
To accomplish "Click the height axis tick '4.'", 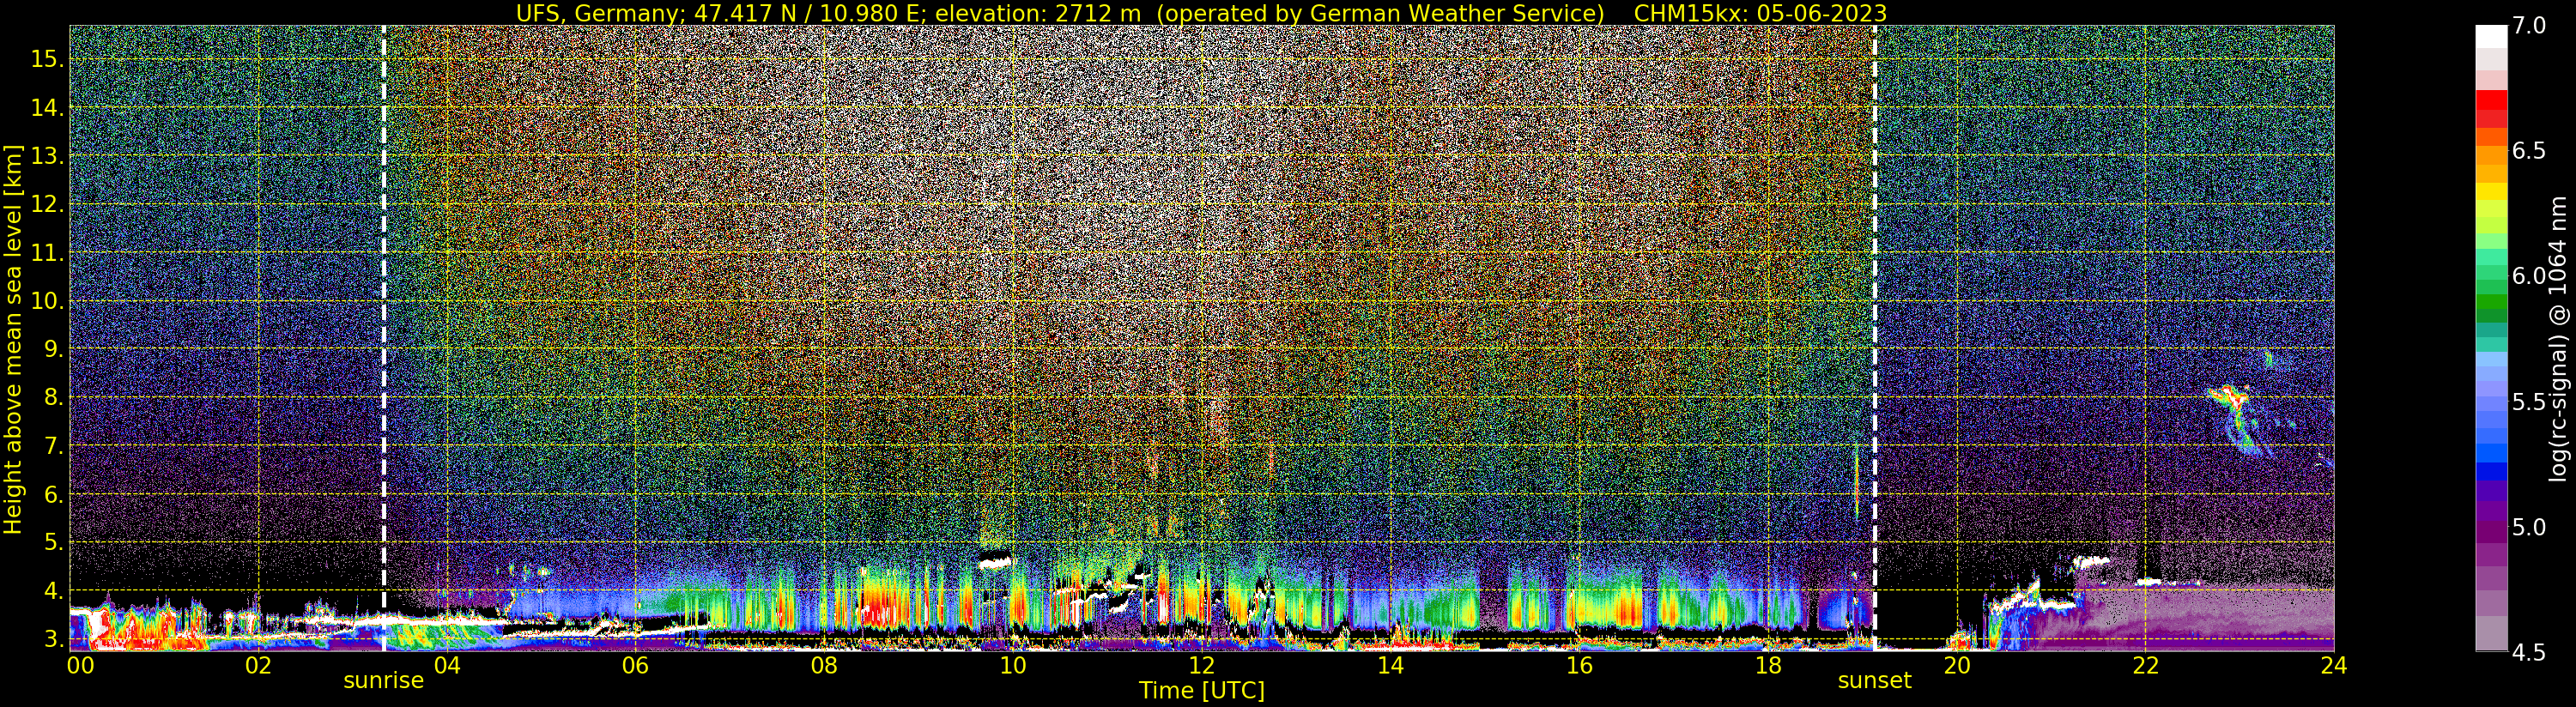I will 53,590.
